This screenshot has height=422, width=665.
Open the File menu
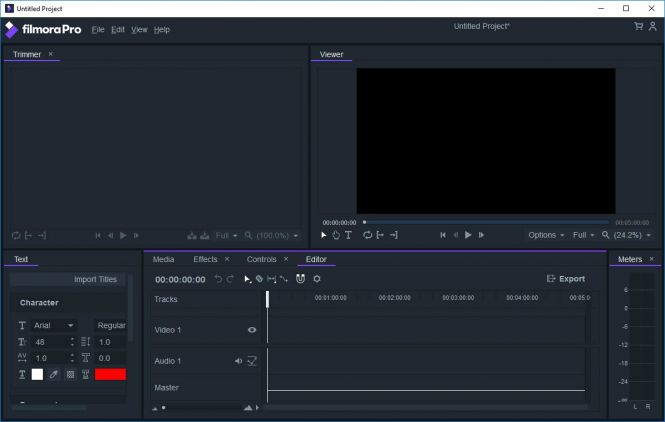coord(98,30)
